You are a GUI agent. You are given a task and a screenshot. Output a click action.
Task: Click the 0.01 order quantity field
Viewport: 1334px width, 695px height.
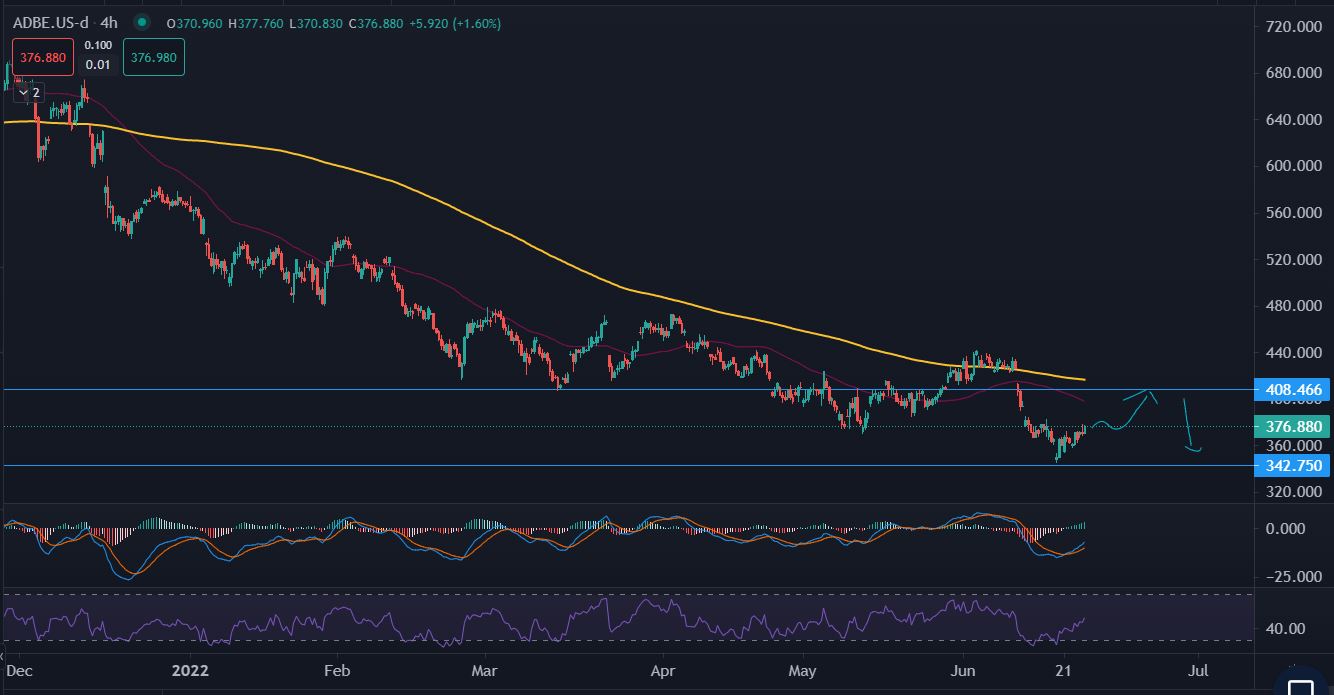[x=97, y=66]
